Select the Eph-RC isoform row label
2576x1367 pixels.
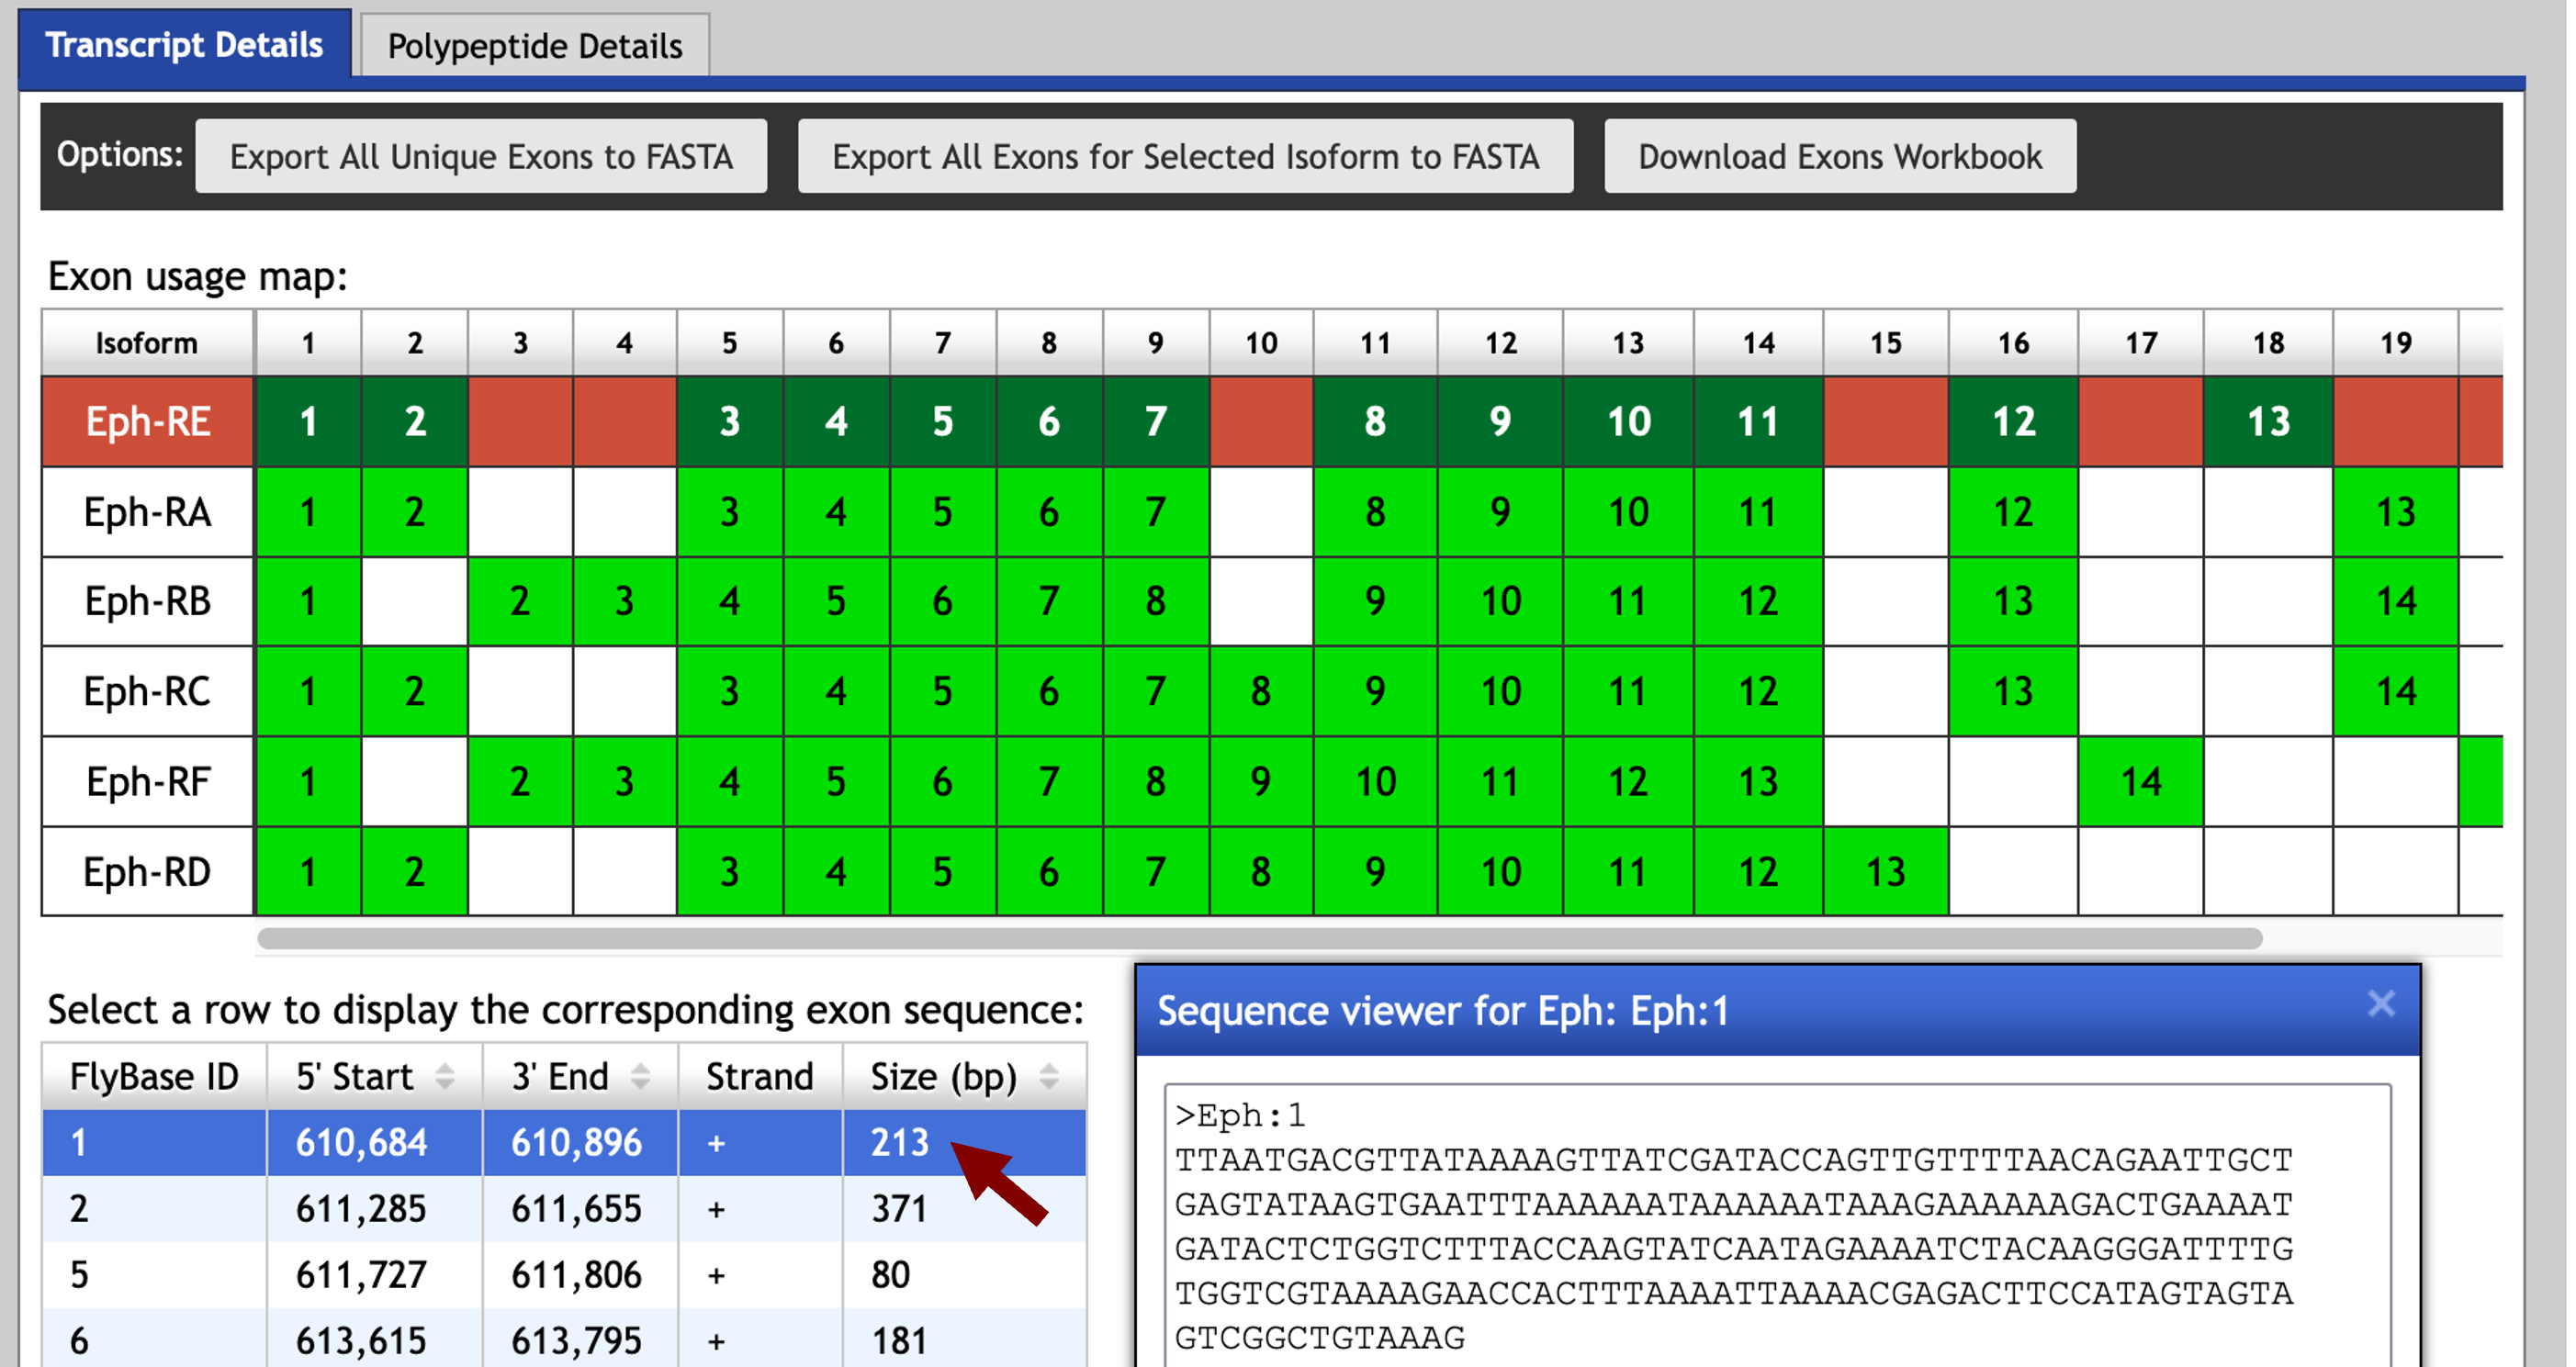(x=148, y=691)
